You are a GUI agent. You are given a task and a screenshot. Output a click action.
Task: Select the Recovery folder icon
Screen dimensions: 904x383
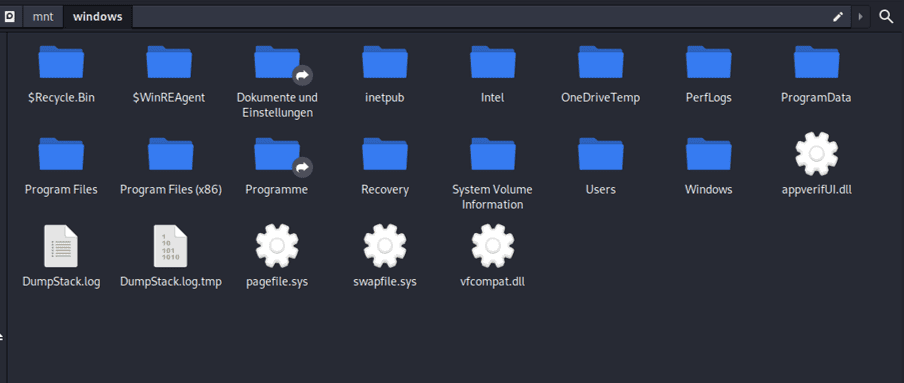point(385,154)
